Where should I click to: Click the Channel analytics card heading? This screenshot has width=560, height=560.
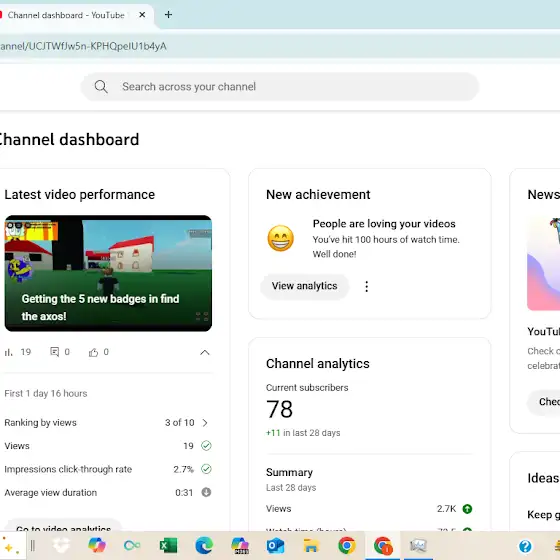pos(318,364)
